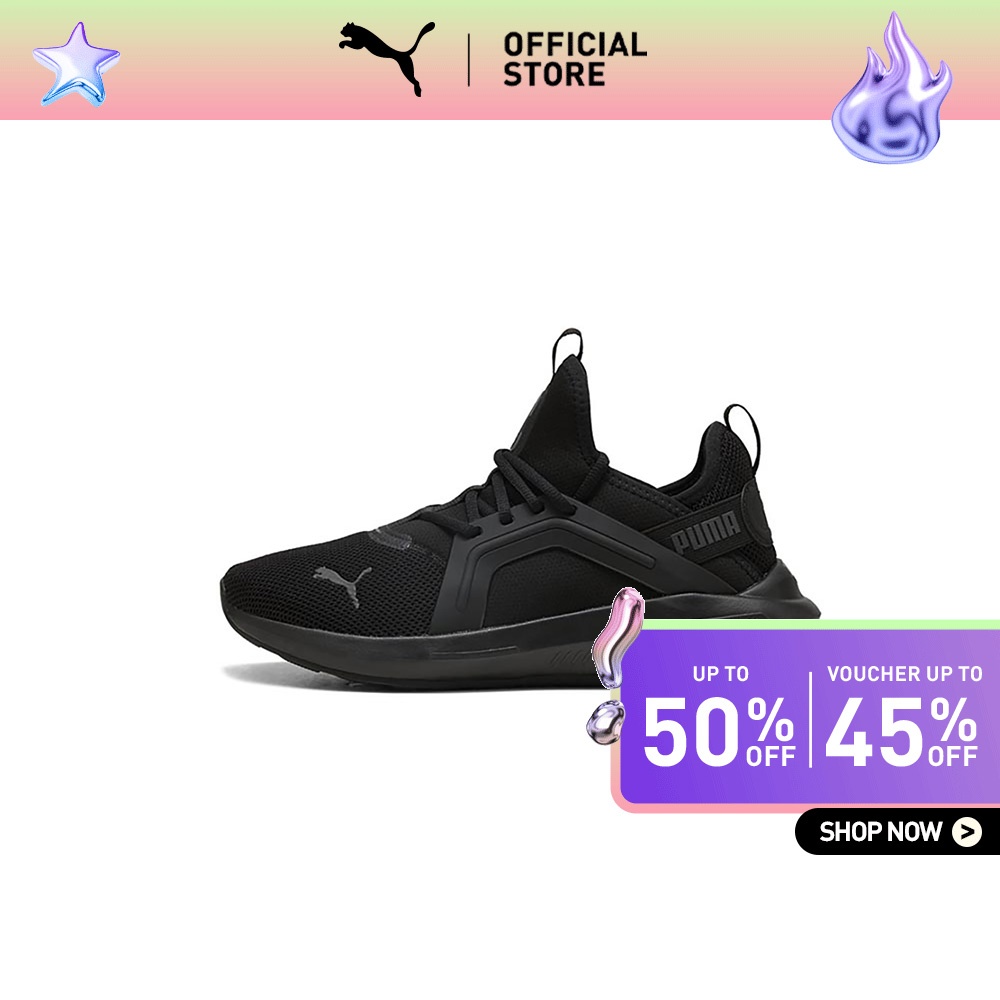The height and width of the screenshot is (1000, 1000).
Task: Click the shoe's front tongue pull loop
Action: 567,348
